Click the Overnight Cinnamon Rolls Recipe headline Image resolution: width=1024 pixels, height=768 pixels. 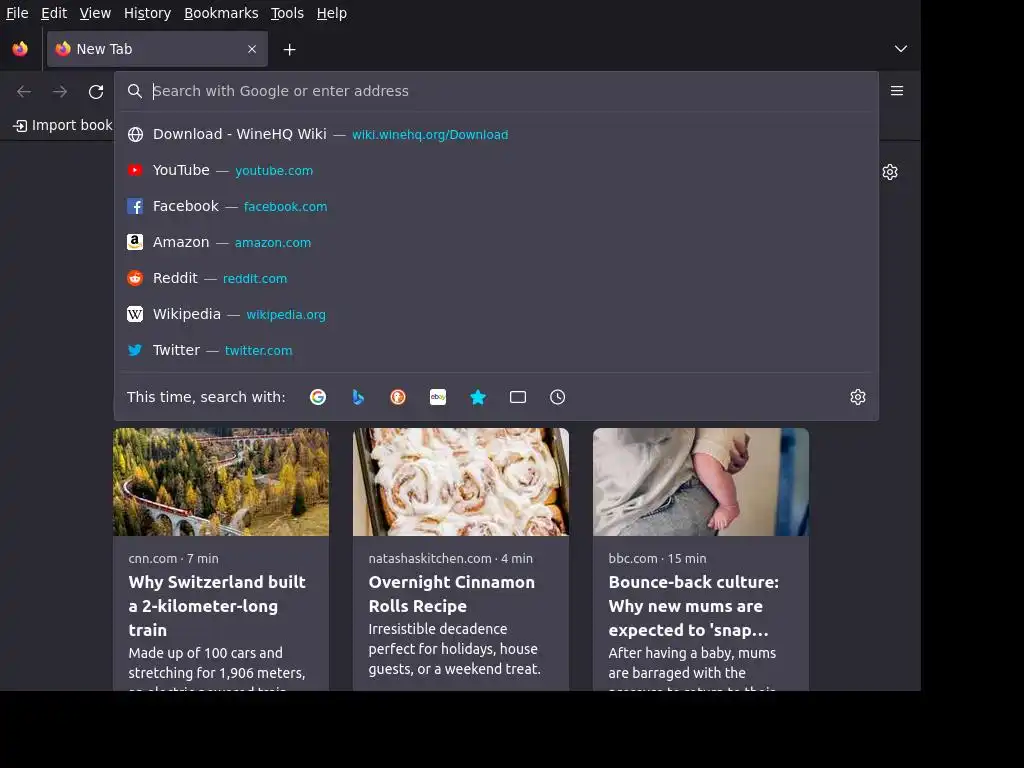452,594
